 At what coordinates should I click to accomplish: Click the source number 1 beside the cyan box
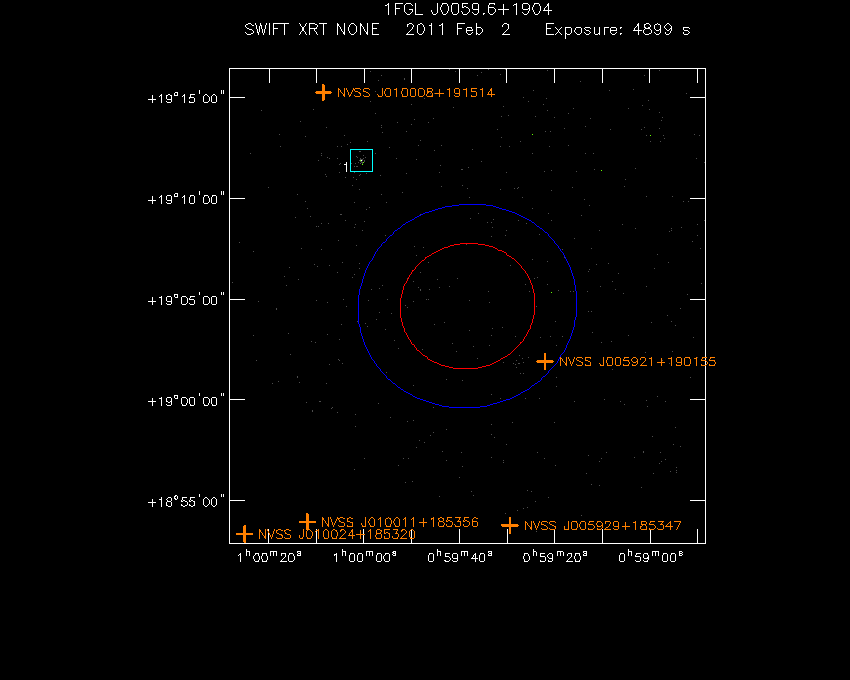346,168
